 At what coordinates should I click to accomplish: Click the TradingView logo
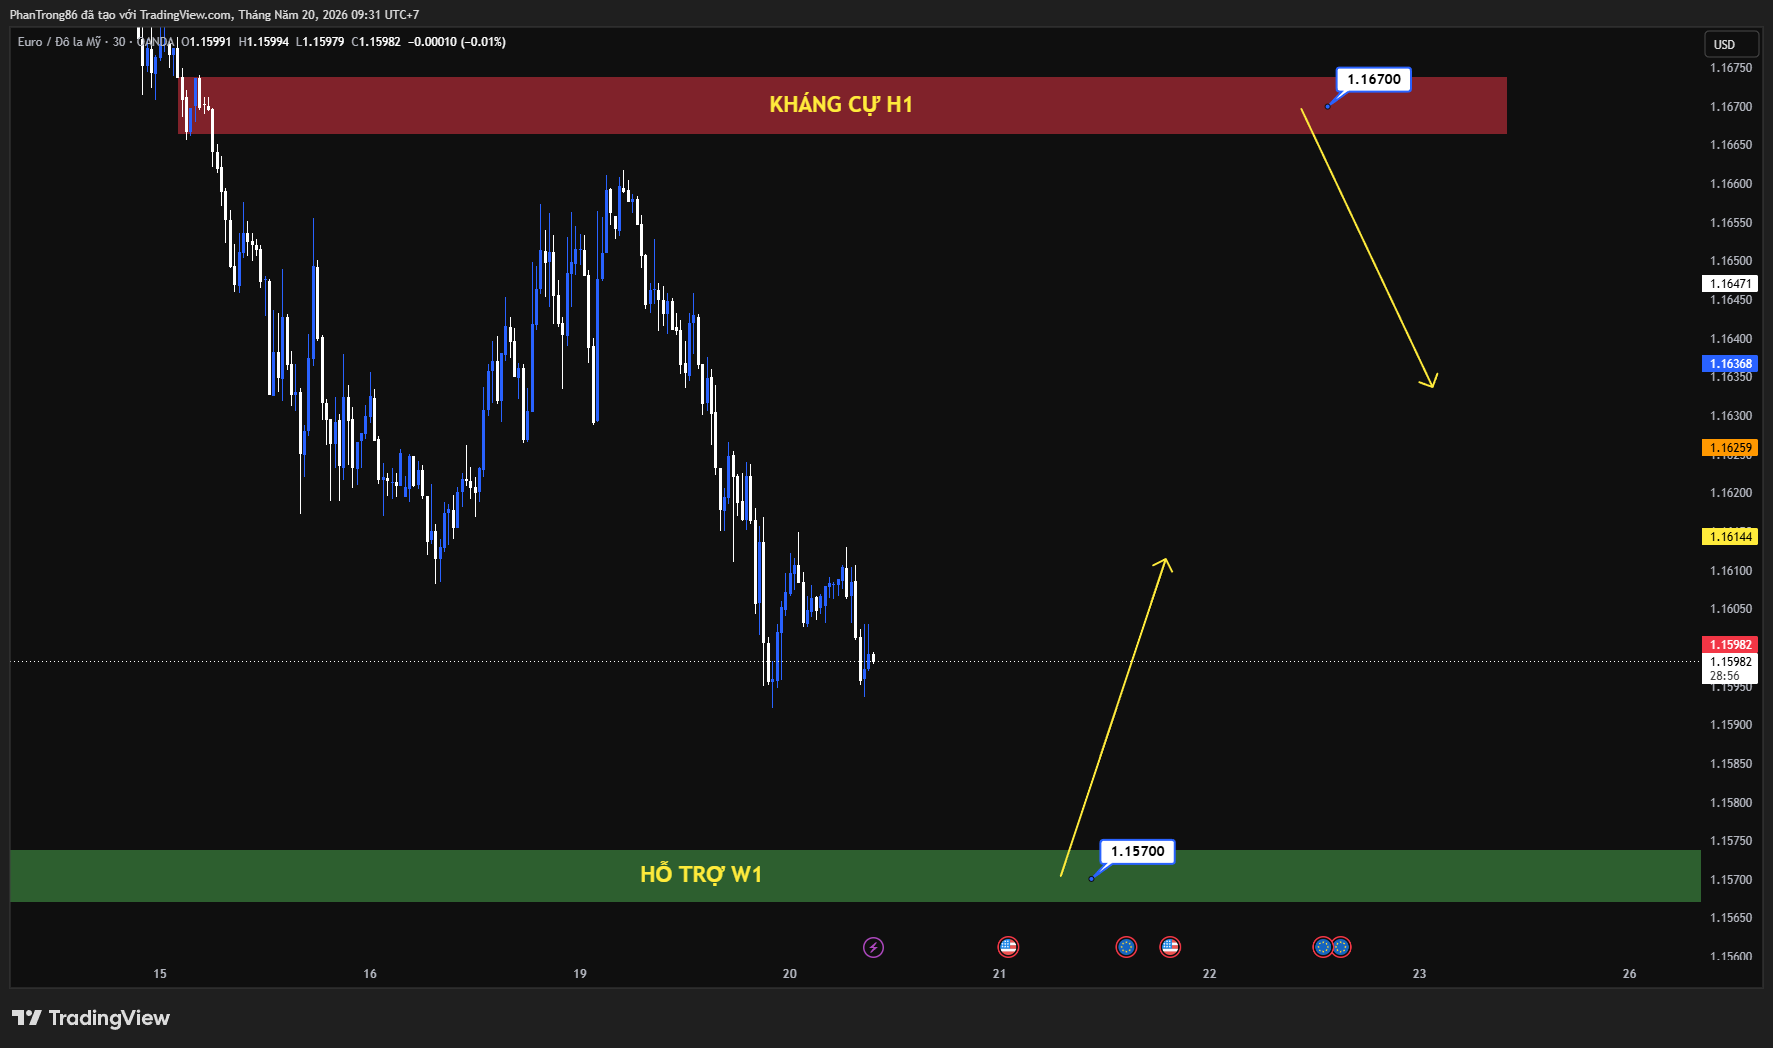91,1018
